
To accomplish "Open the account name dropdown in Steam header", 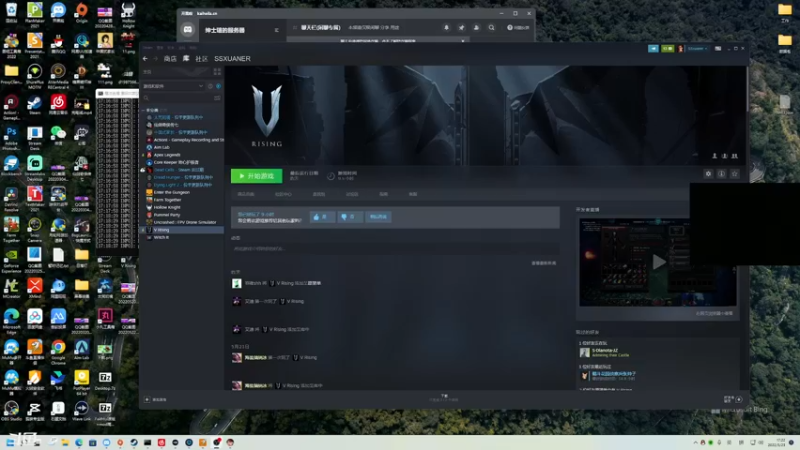I will coord(697,48).
